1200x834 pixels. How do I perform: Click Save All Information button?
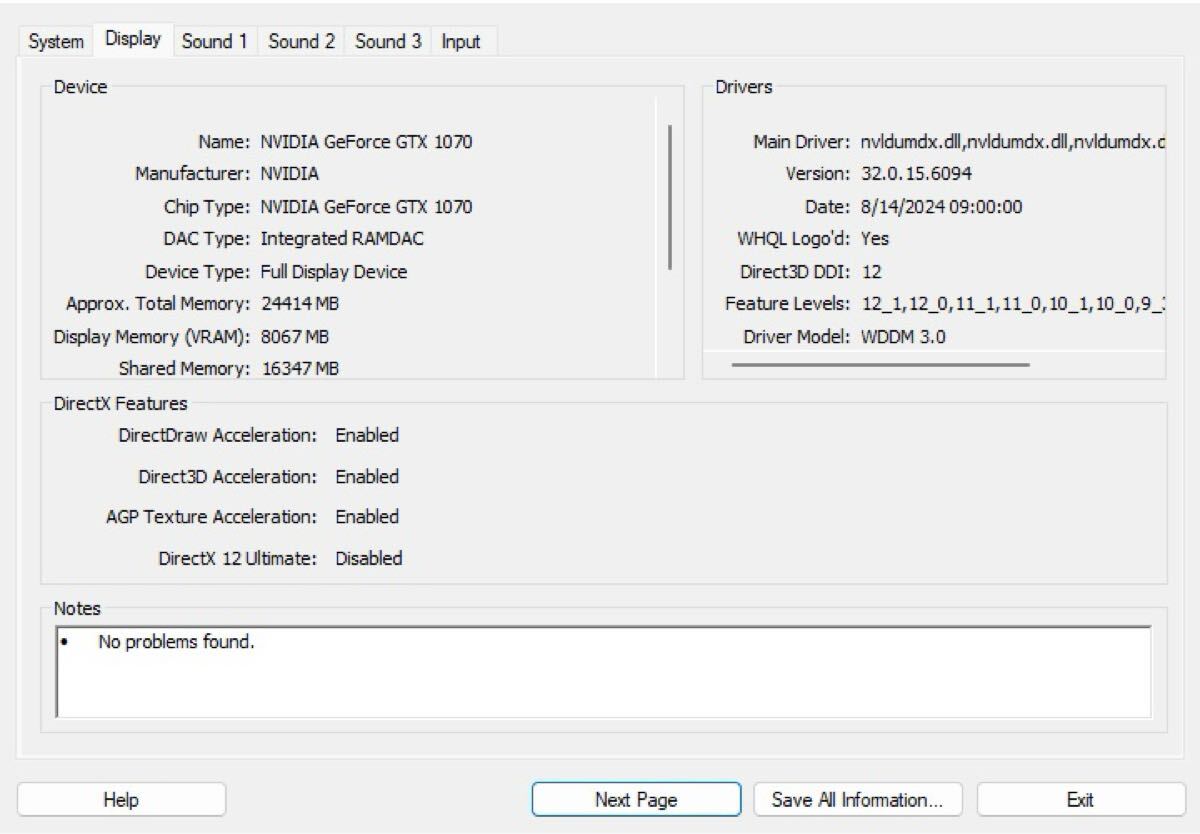click(x=857, y=800)
